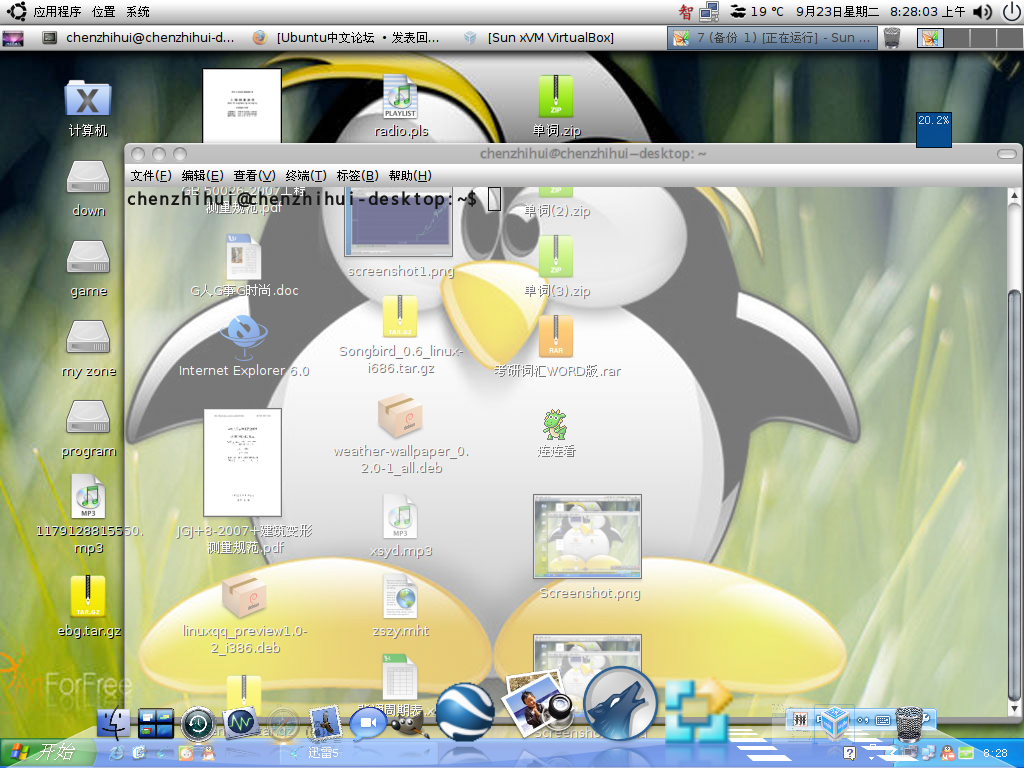Screen dimensions: 1024x768
Task: Switch to the Ubuntu中文论坛 Firefox window
Action: pyautogui.click(x=346, y=38)
